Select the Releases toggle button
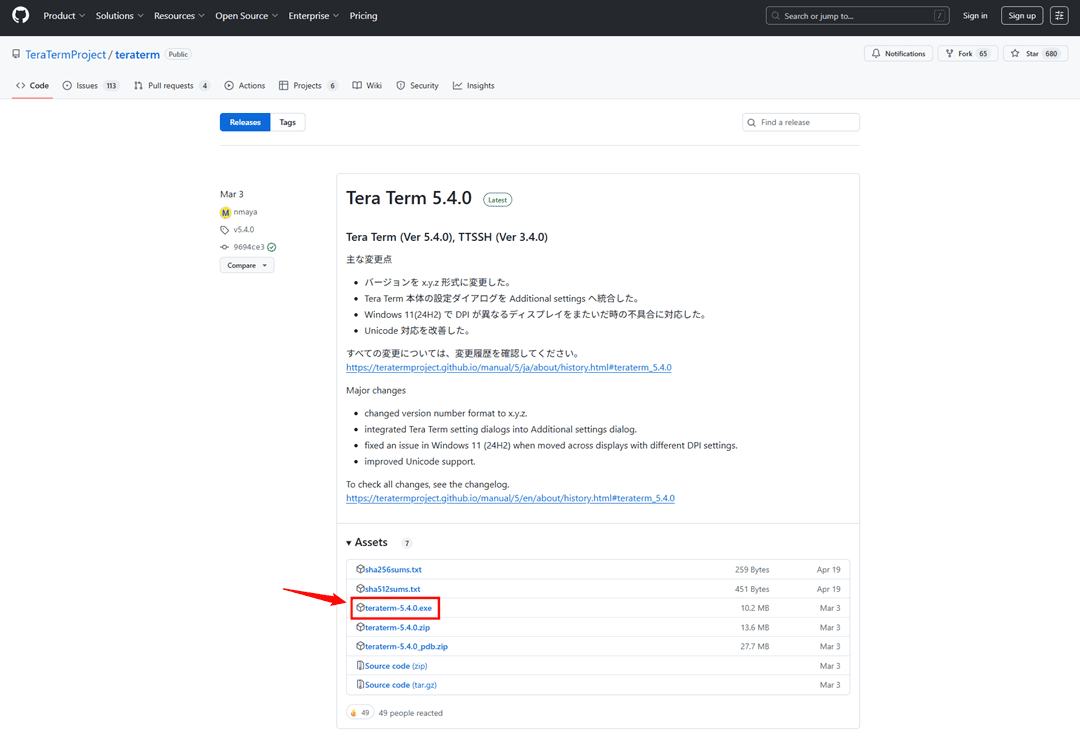Image resolution: width=1080 pixels, height=741 pixels. point(245,123)
